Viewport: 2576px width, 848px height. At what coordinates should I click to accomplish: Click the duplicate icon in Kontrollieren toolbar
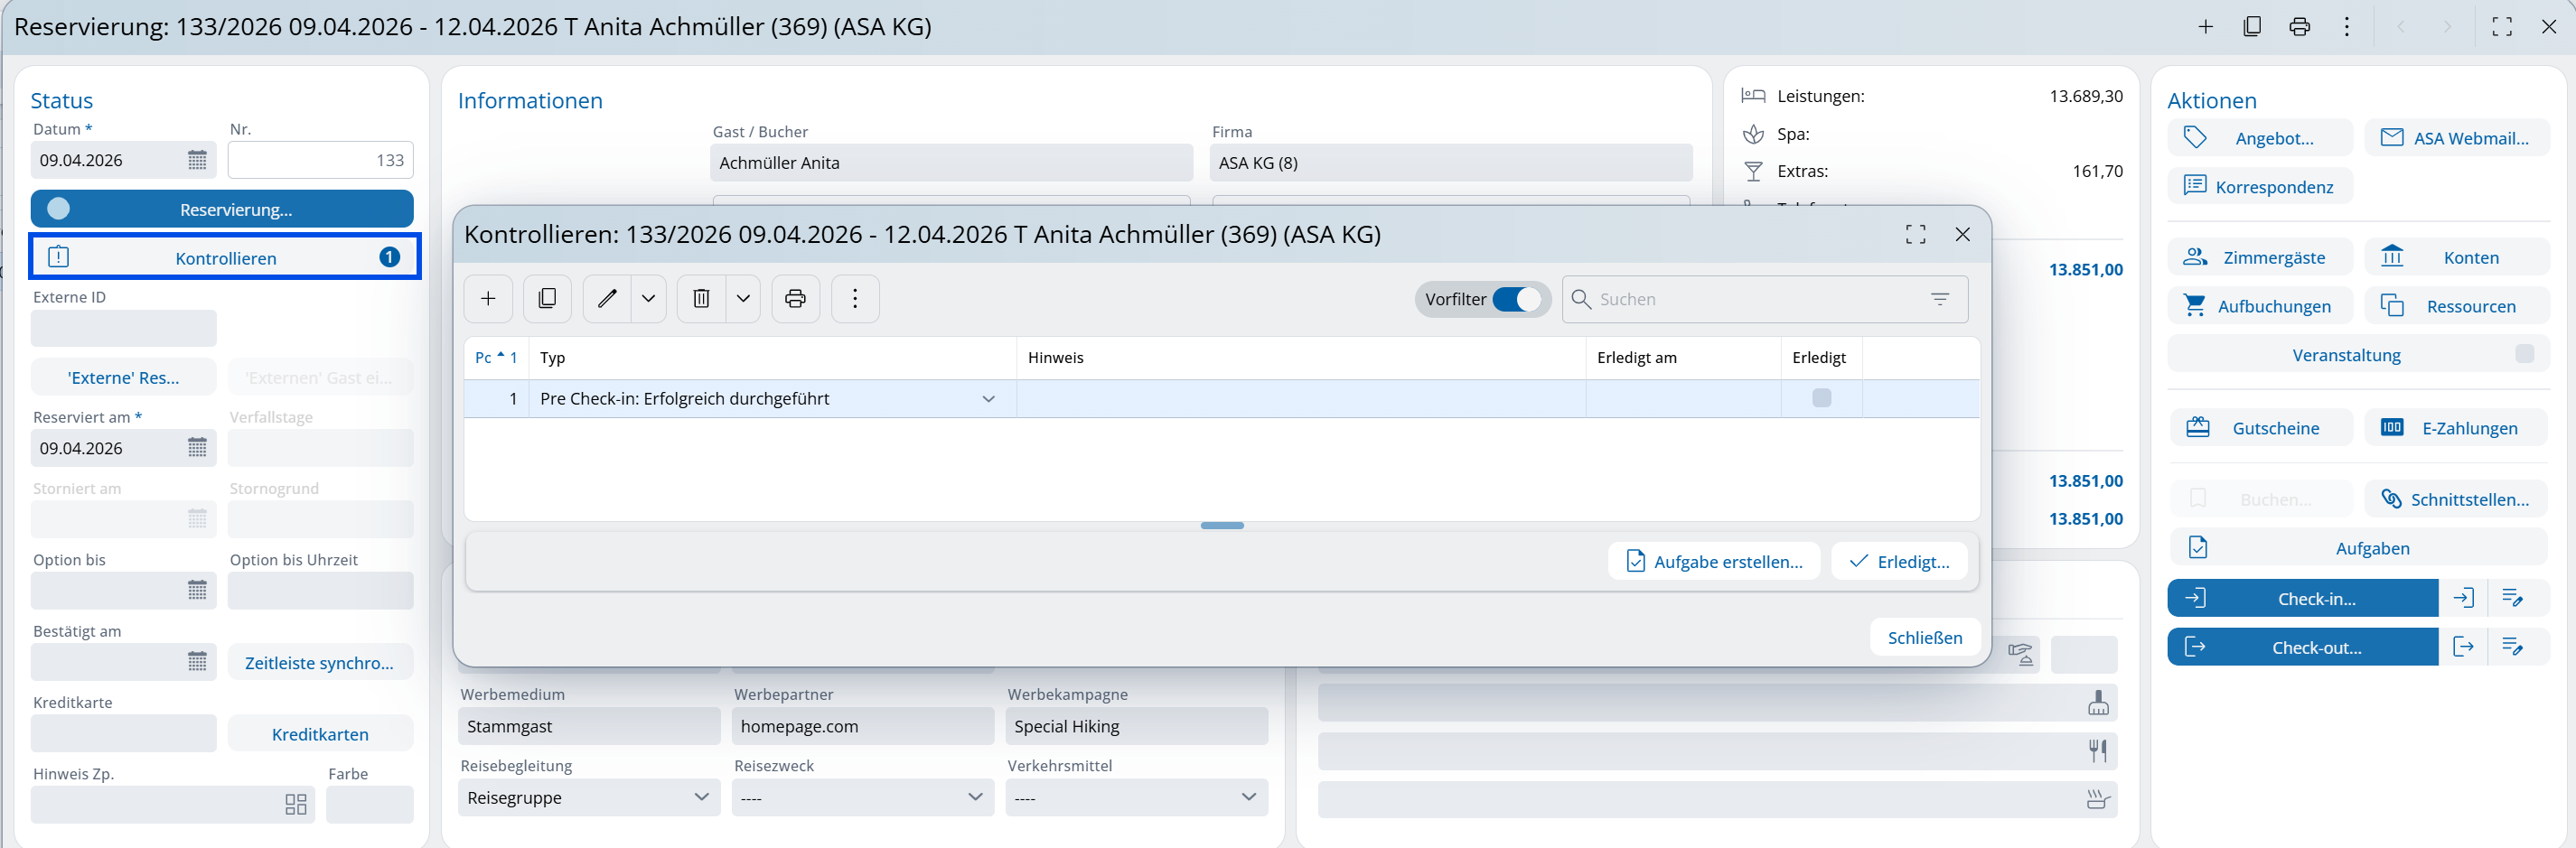point(547,299)
